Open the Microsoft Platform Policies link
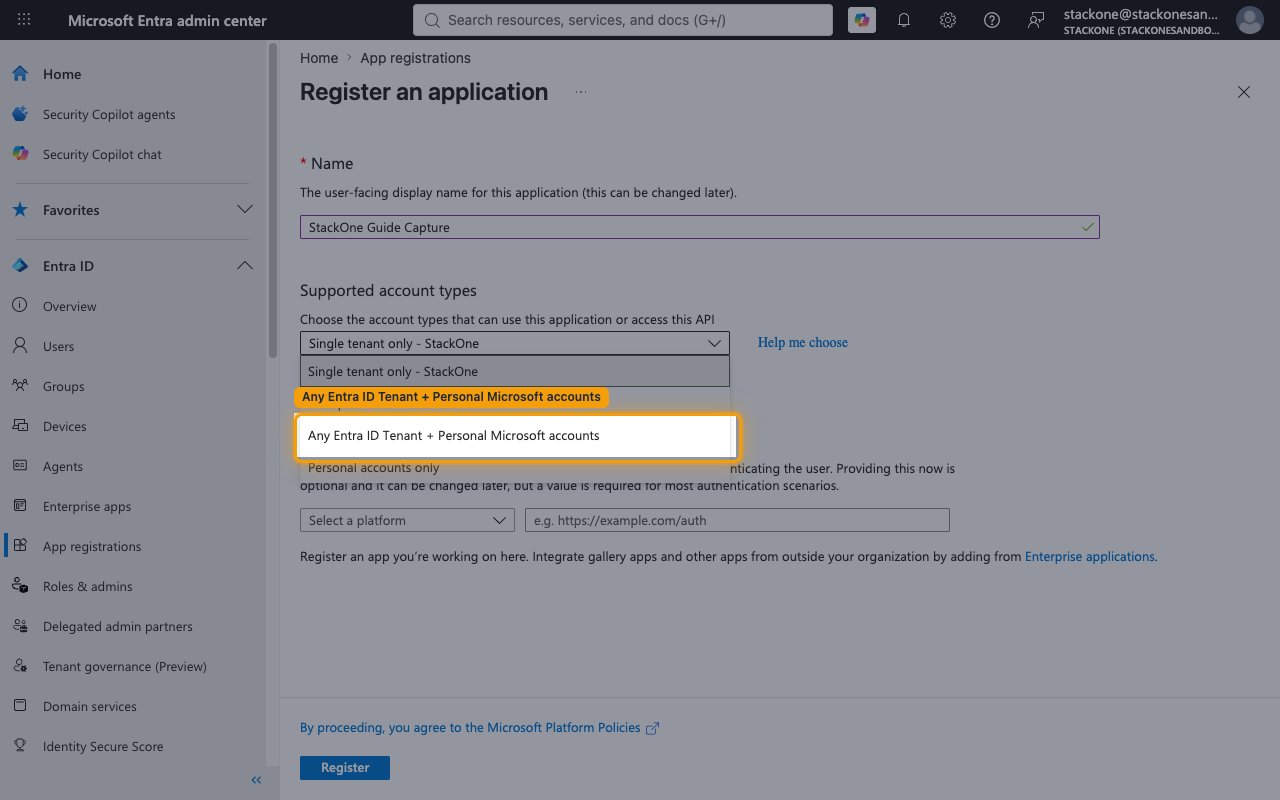 (480, 728)
